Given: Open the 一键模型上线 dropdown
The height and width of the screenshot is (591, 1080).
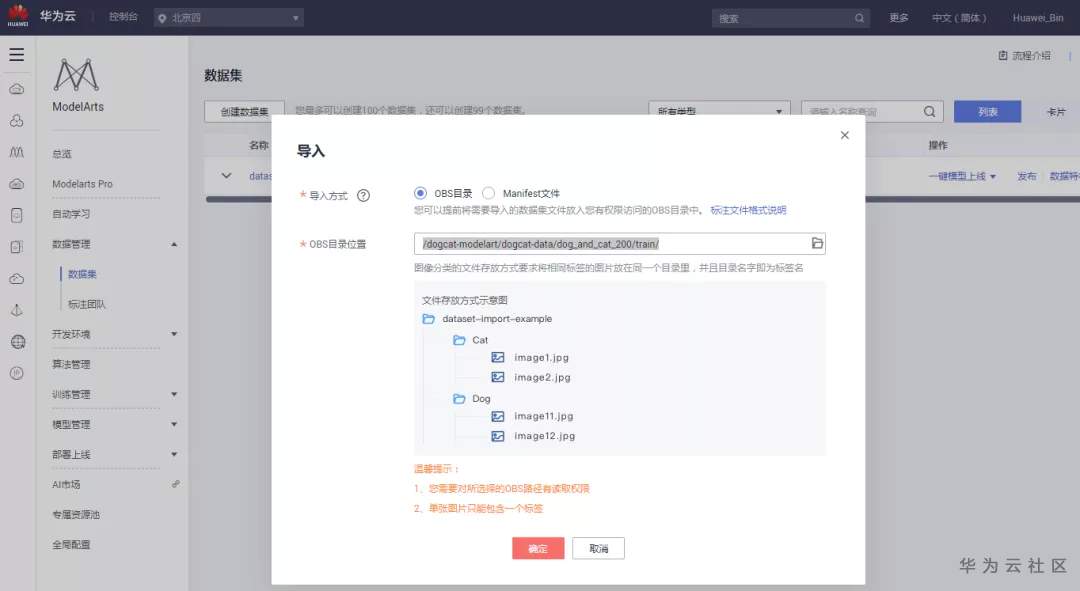Looking at the screenshot, I should [x=962, y=176].
